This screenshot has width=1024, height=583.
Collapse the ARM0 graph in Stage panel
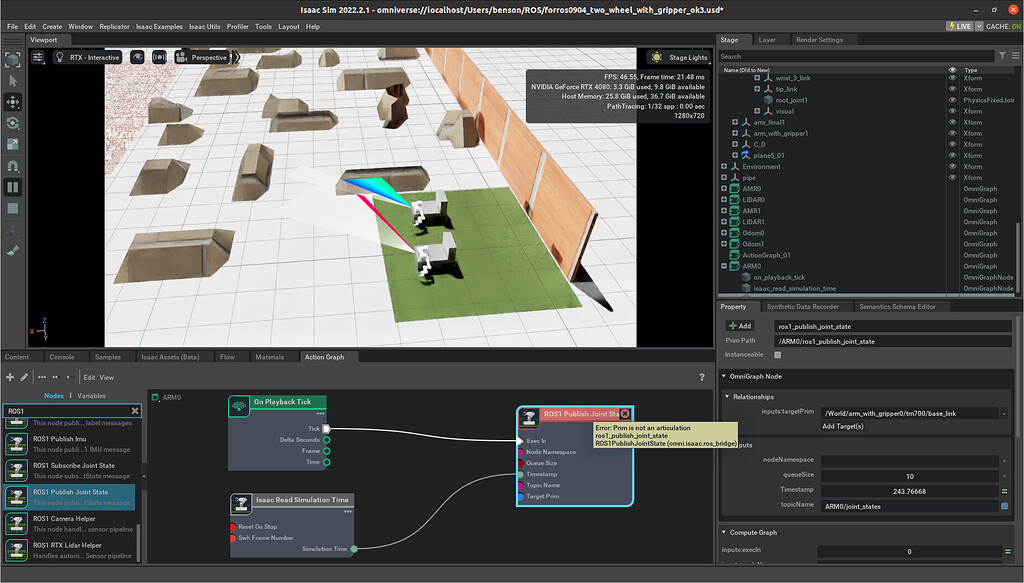[x=723, y=266]
